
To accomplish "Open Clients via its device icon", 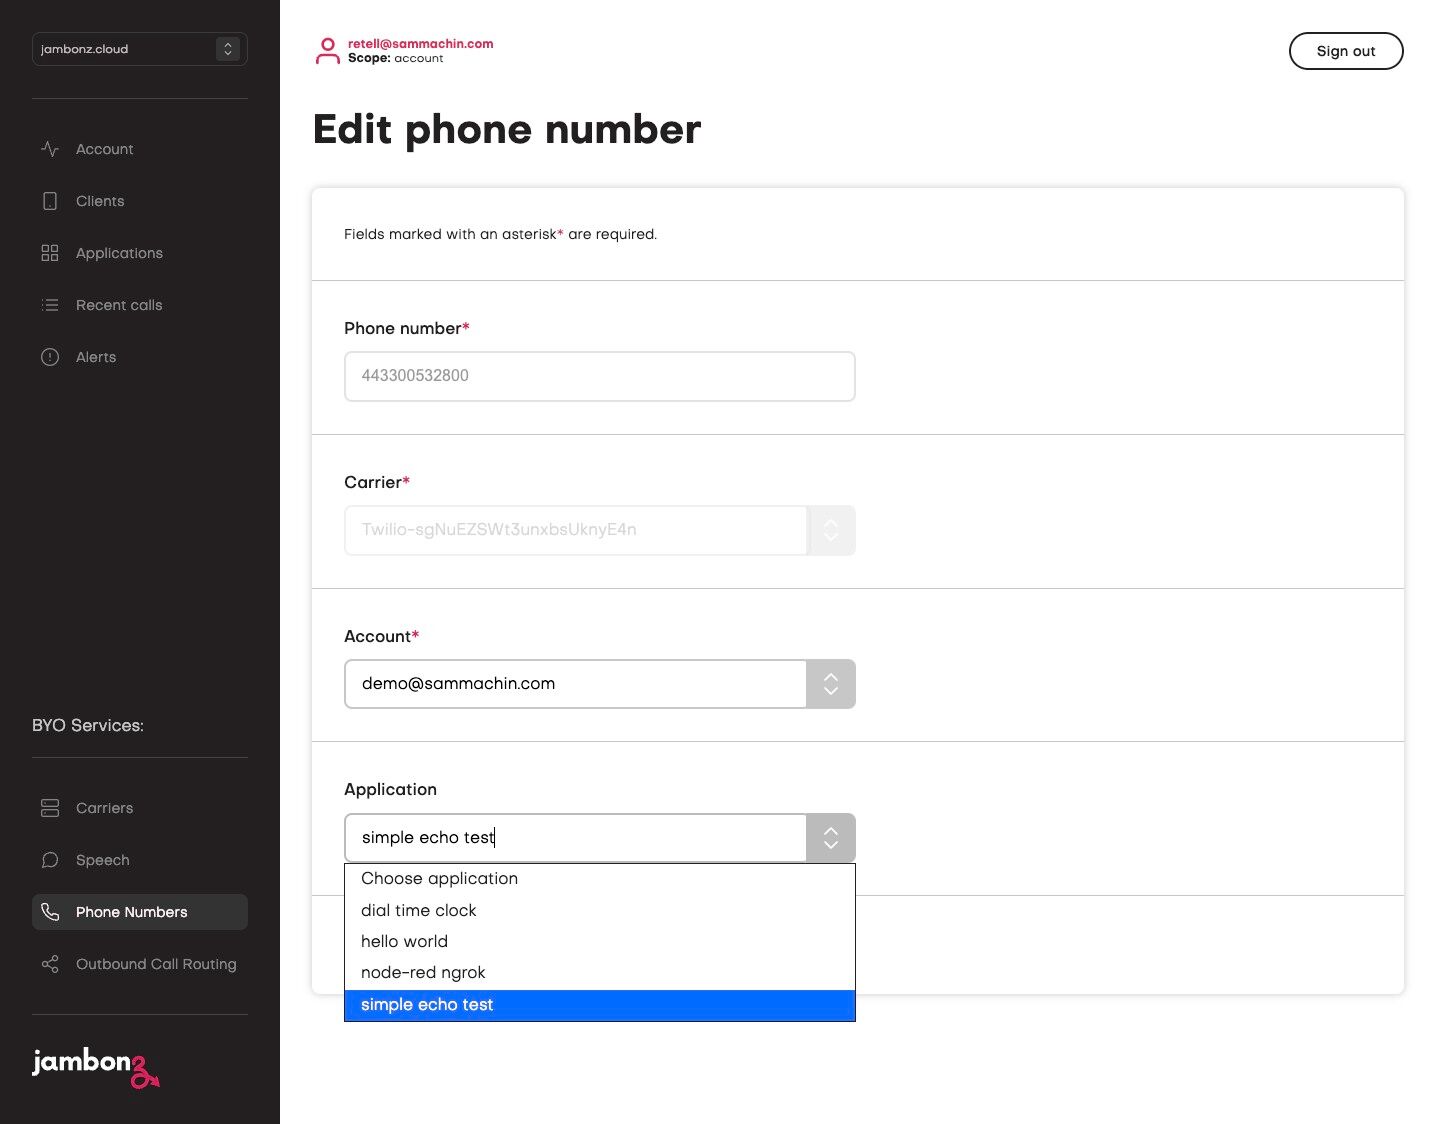I will pos(50,201).
